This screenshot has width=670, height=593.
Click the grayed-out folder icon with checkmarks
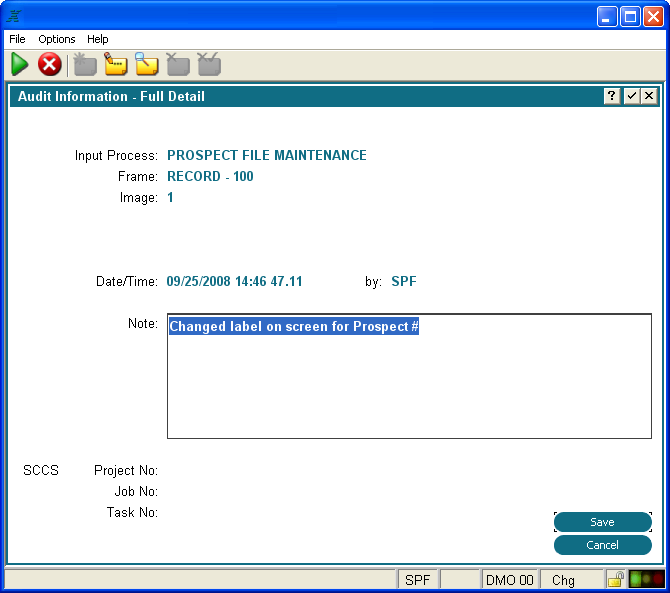(209, 65)
